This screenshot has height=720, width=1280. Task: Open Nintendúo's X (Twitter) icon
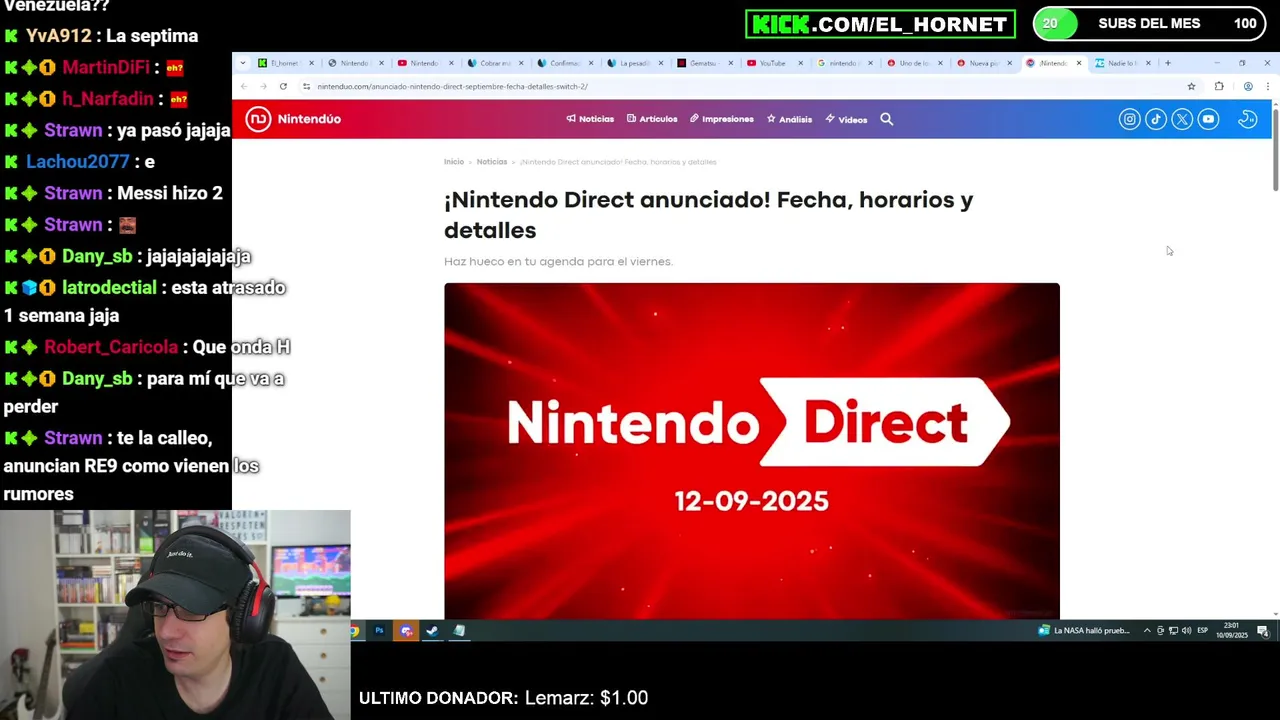pos(1182,119)
